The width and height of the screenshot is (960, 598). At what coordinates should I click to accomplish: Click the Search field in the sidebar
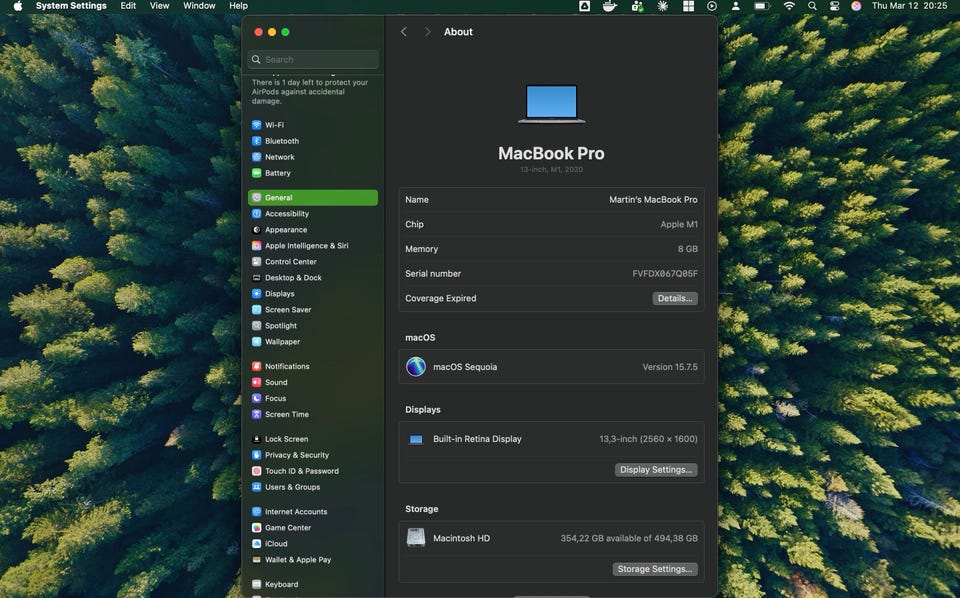pos(313,60)
